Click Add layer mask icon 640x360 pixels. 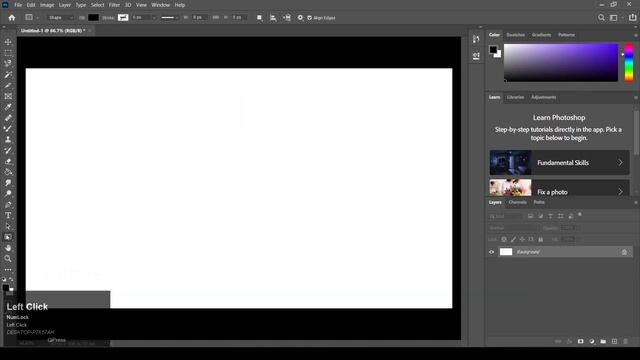point(580,341)
